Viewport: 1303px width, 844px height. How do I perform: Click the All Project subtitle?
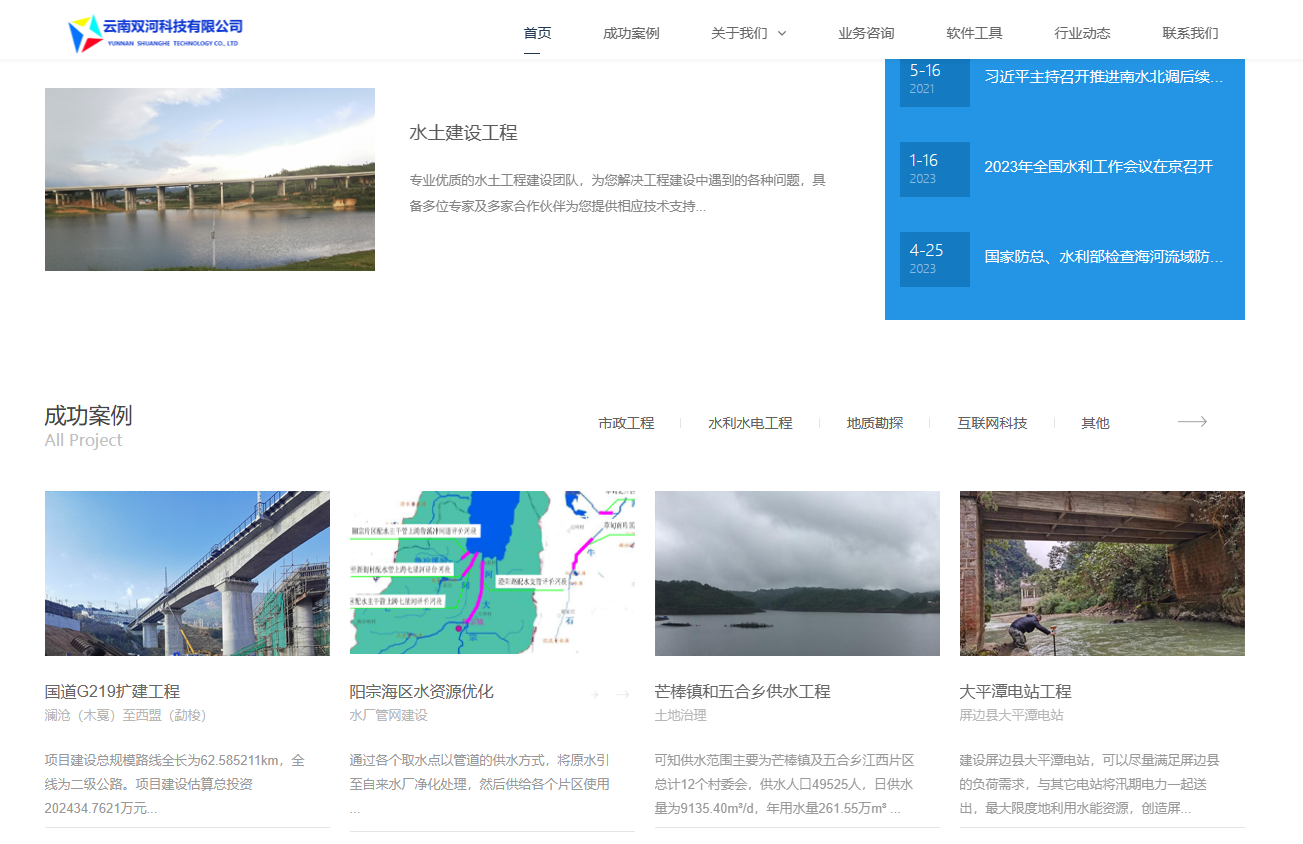tap(83, 440)
